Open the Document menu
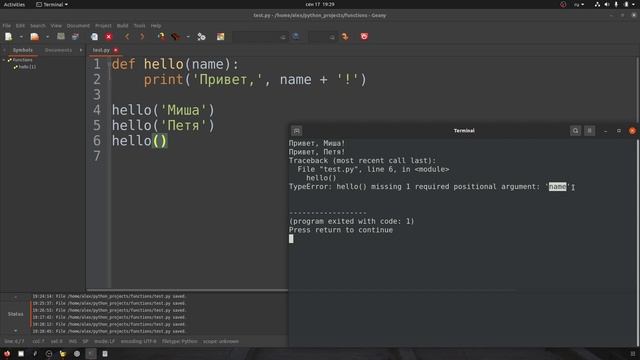The width and height of the screenshot is (640, 360). pos(78,26)
